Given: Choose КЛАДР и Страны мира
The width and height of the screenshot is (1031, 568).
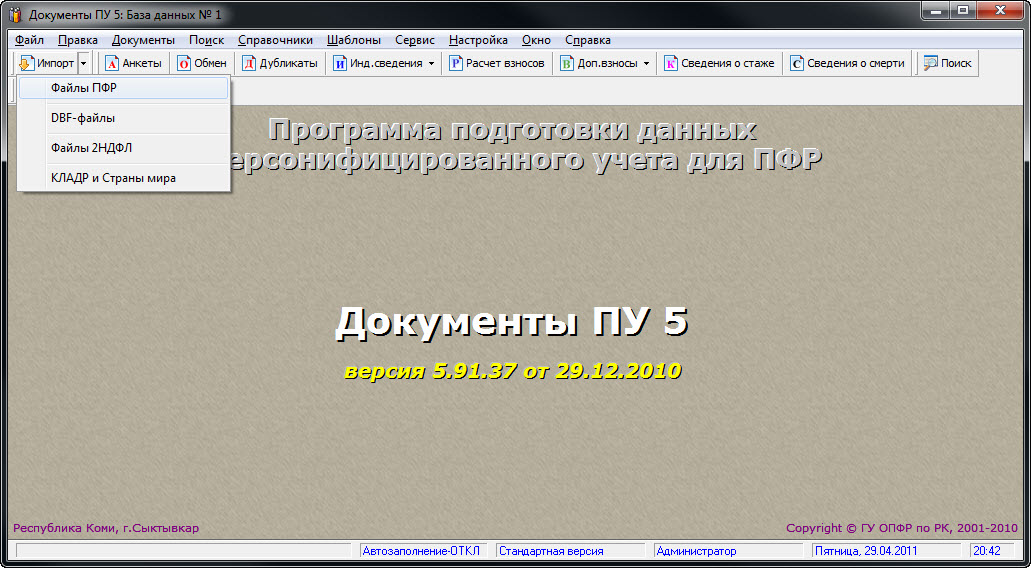Looking at the screenshot, I should click(x=113, y=178).
